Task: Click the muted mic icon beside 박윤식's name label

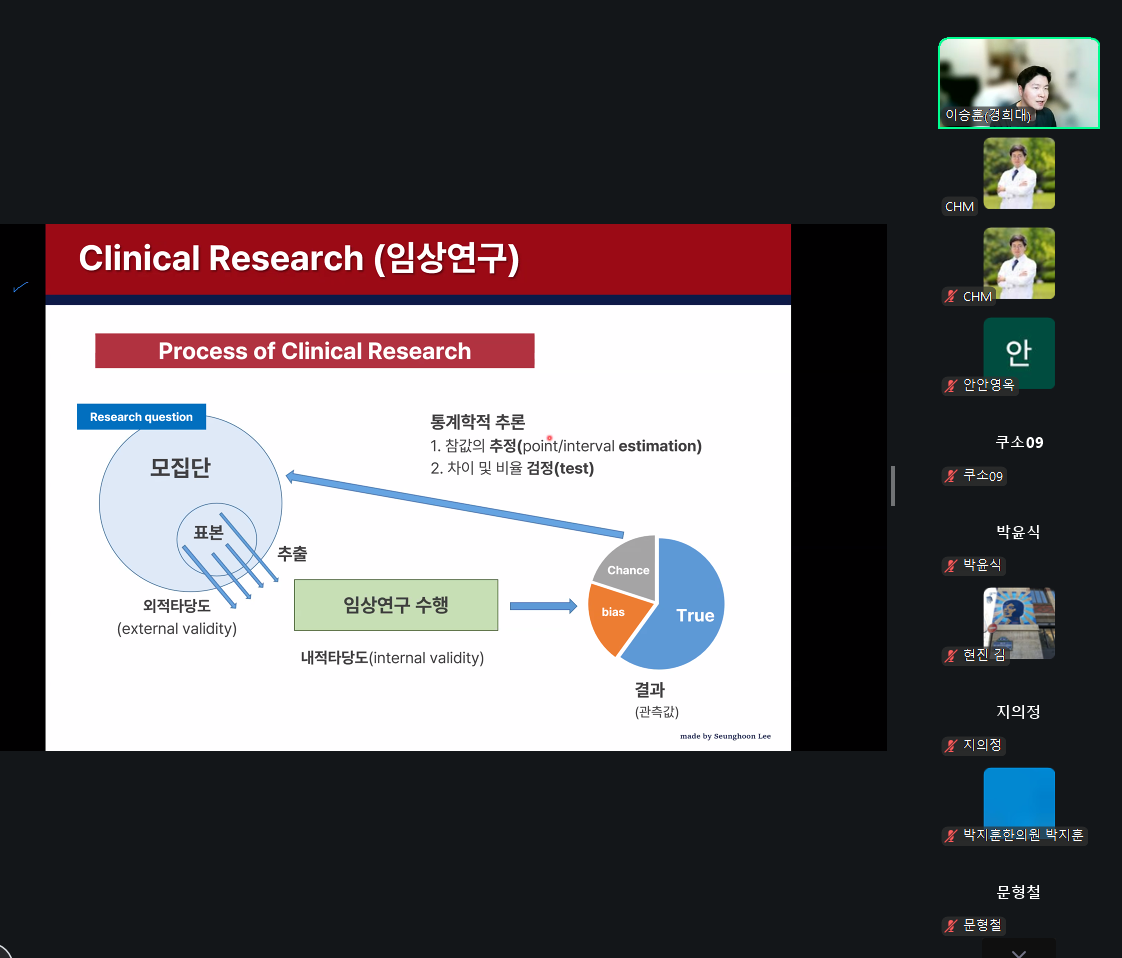Action: (x=952, y=566)
